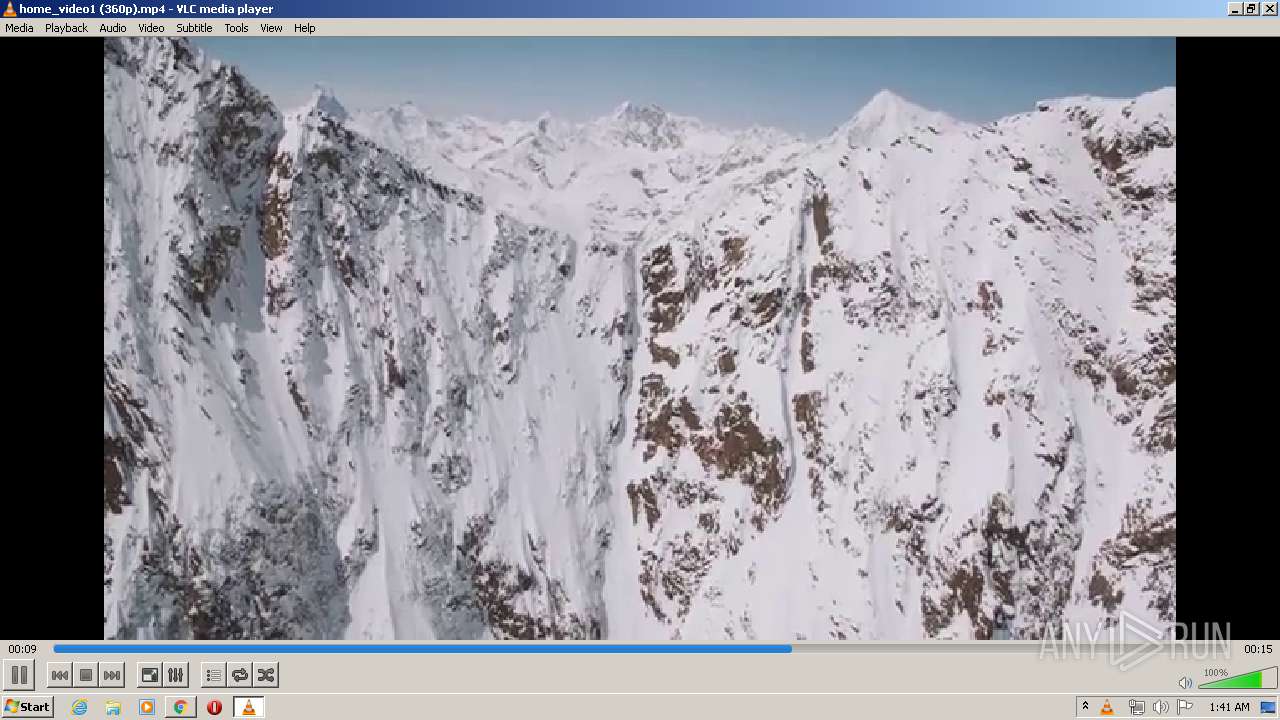
Task: Close the VLC media player window
Action: coord(1270,9)
